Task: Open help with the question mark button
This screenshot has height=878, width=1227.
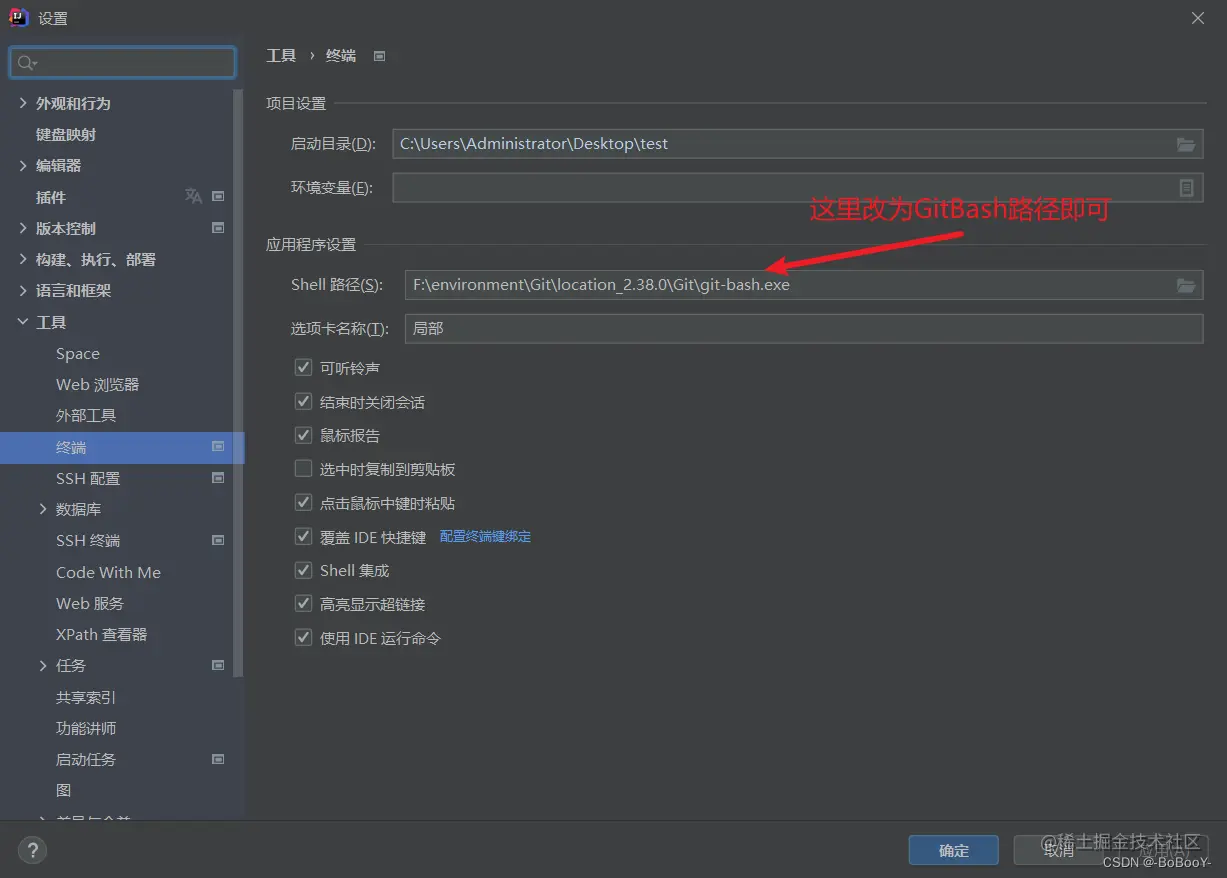Action: click(32, 851)
